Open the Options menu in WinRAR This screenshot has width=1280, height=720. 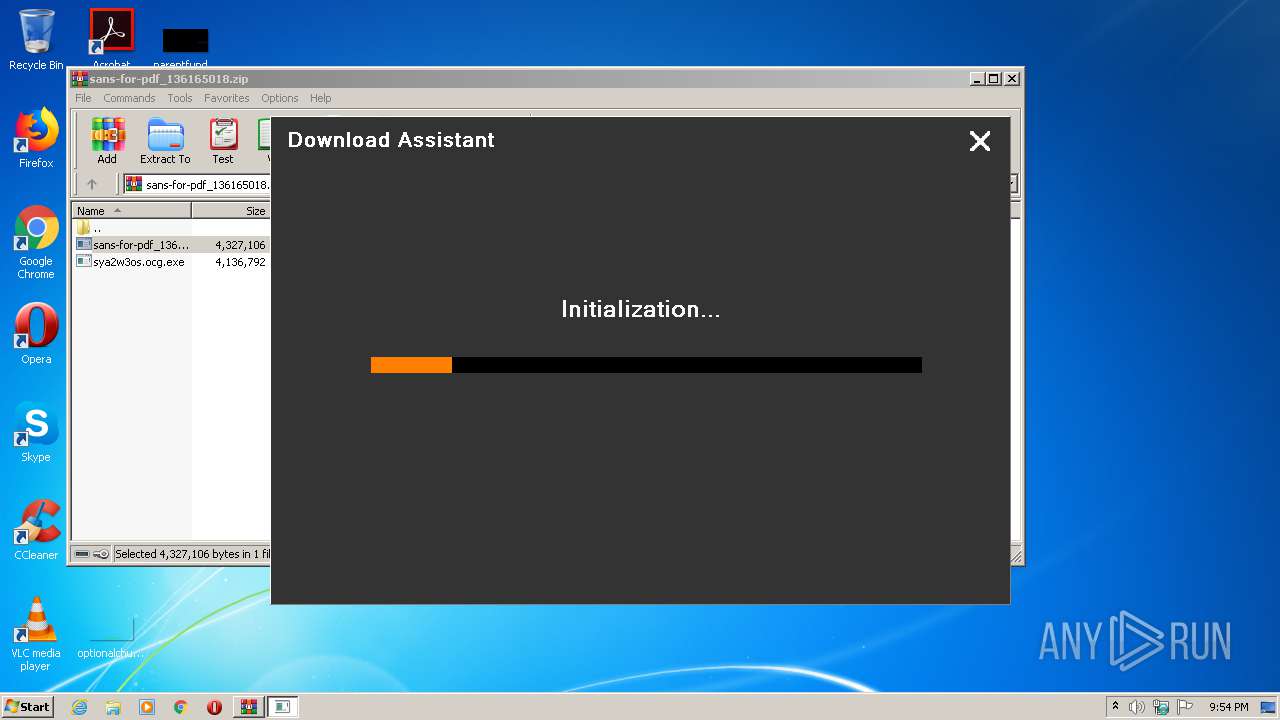click(280, 98)
